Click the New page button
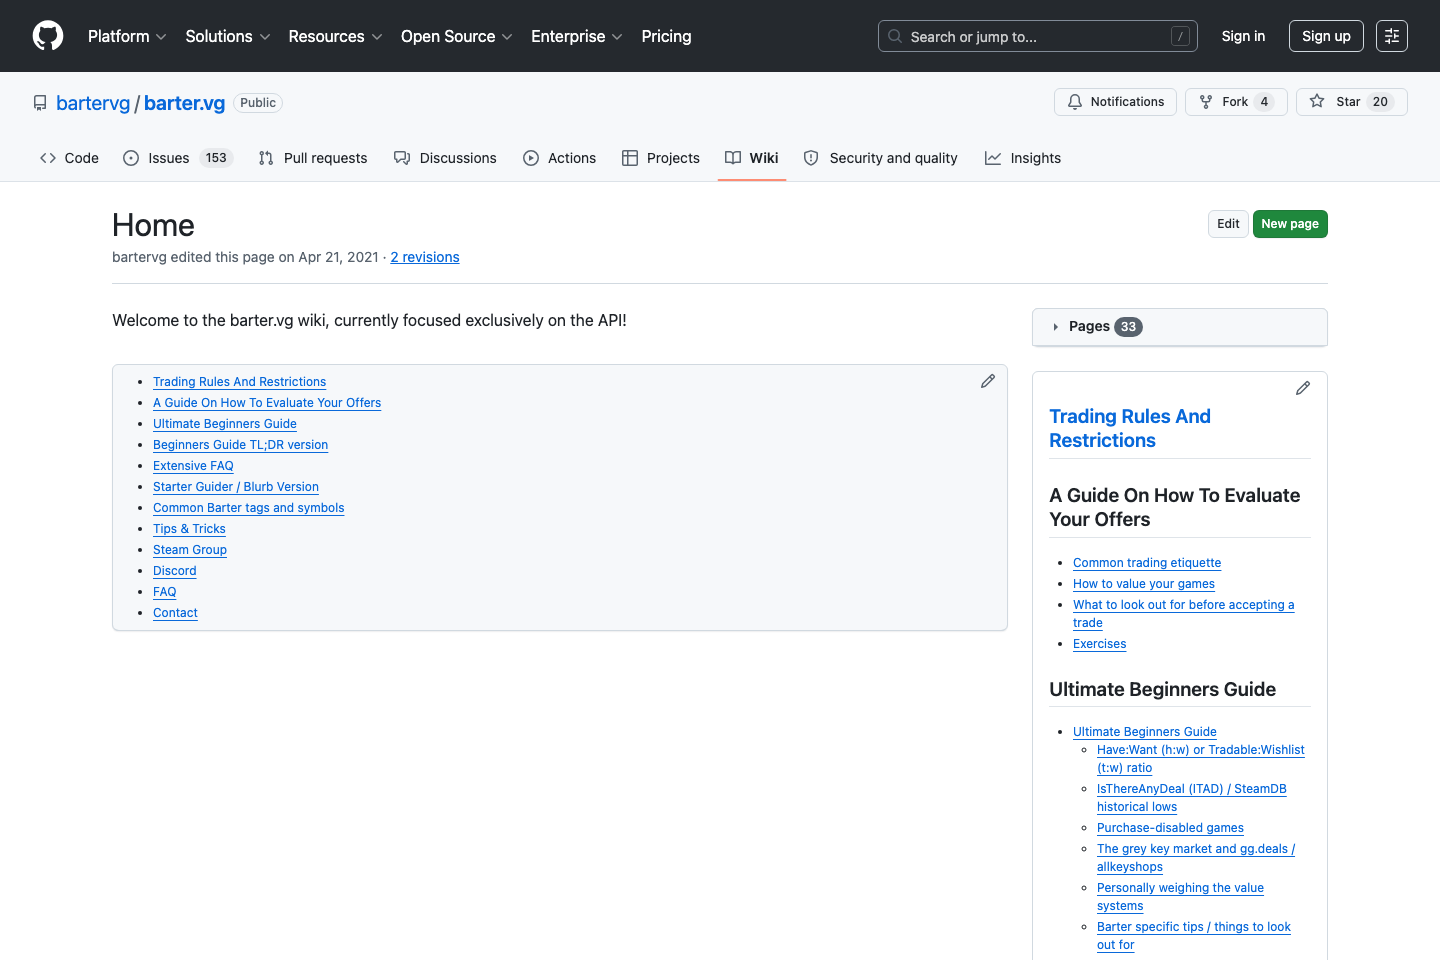The image size is (1440, 960). point(1290,223)
